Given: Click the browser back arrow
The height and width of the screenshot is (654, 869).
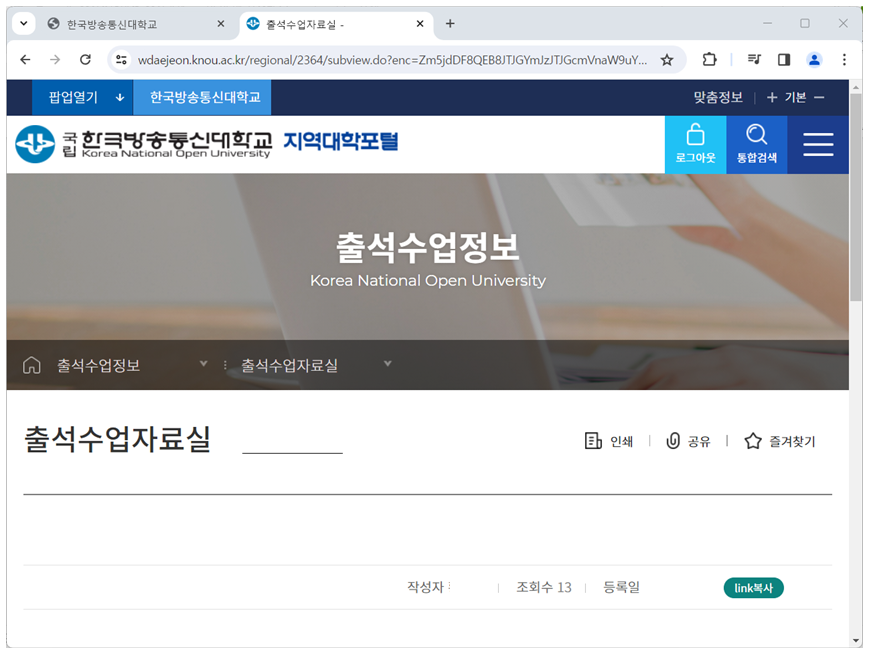Looking at the screenshot, I should click(25, 59).
